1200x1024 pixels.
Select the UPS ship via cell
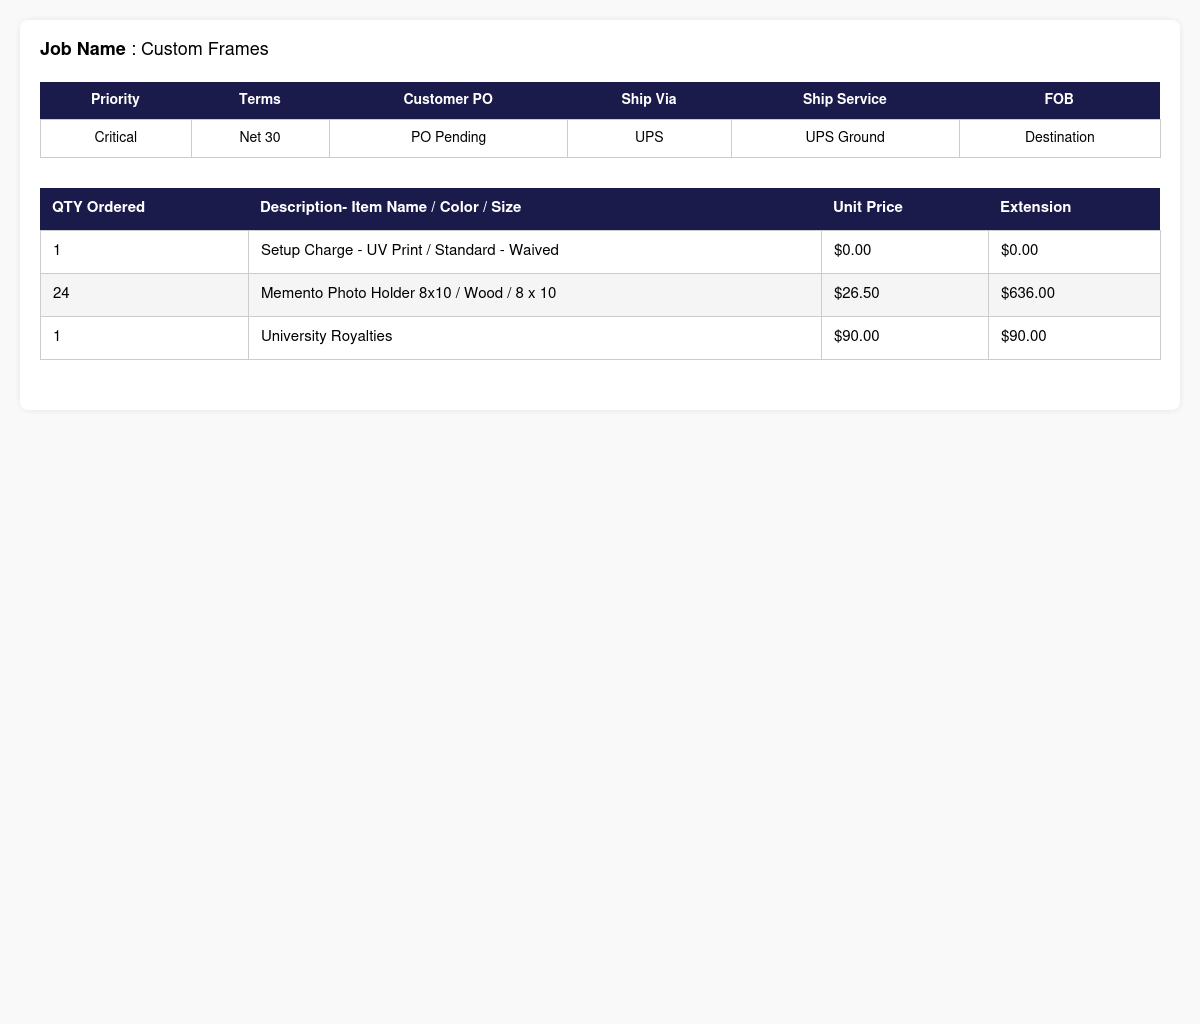pyautogui.click(x=649, y=138)
